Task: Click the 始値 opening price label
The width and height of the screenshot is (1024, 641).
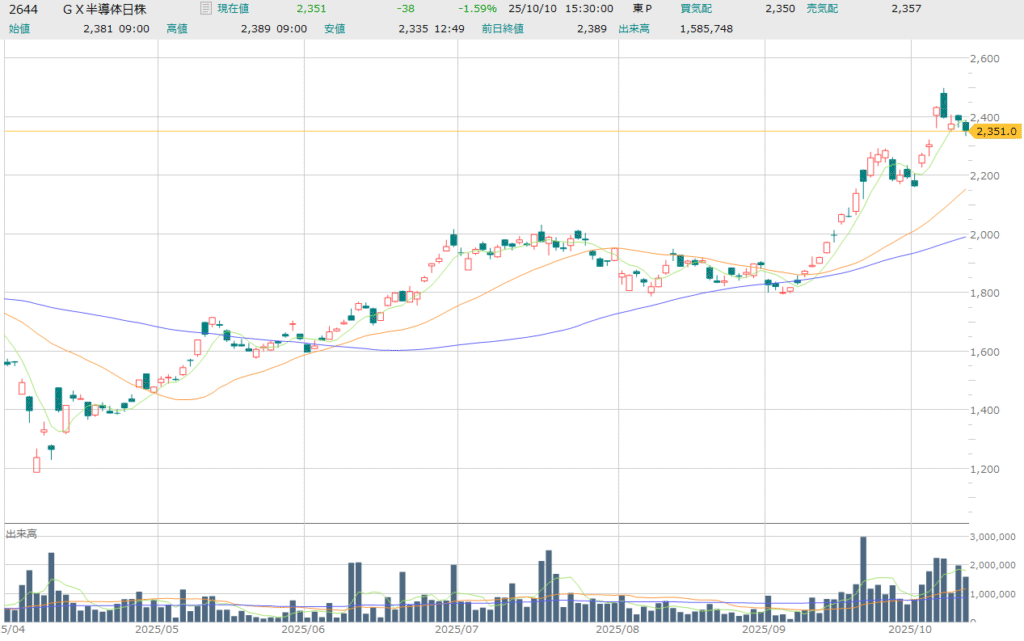Action: tap(20, 28)
